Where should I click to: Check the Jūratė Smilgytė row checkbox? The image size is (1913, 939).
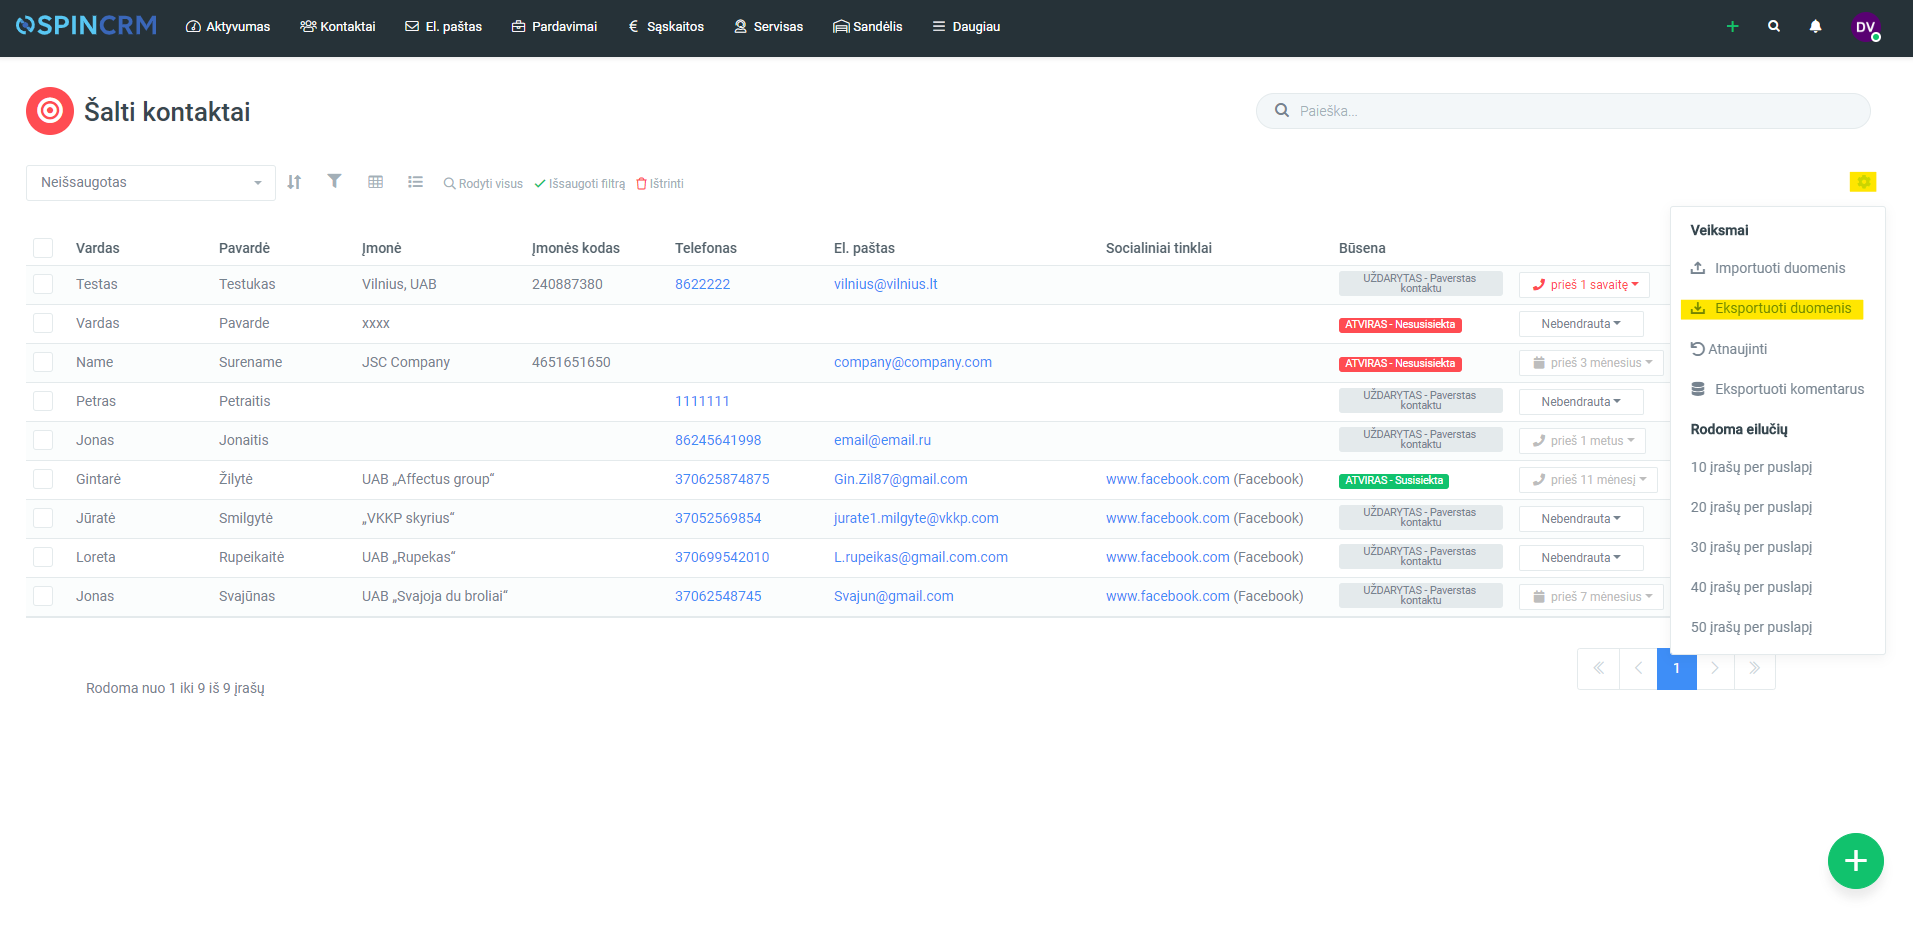coord(43,518)
